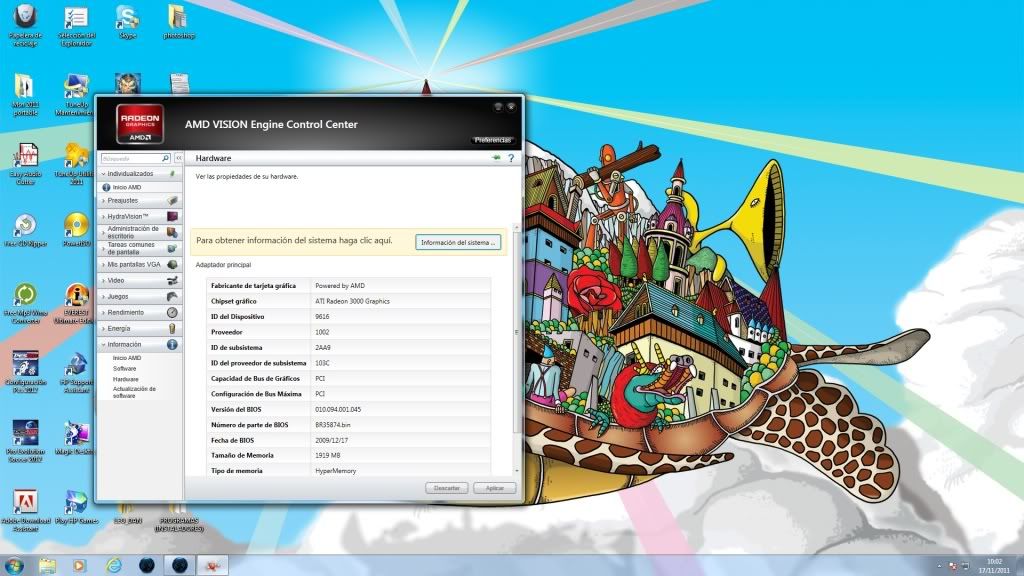Click the Administración de escritorio icon
Image resolution: width=1024 pixels, height=576 pixels.
coord(172,232)
